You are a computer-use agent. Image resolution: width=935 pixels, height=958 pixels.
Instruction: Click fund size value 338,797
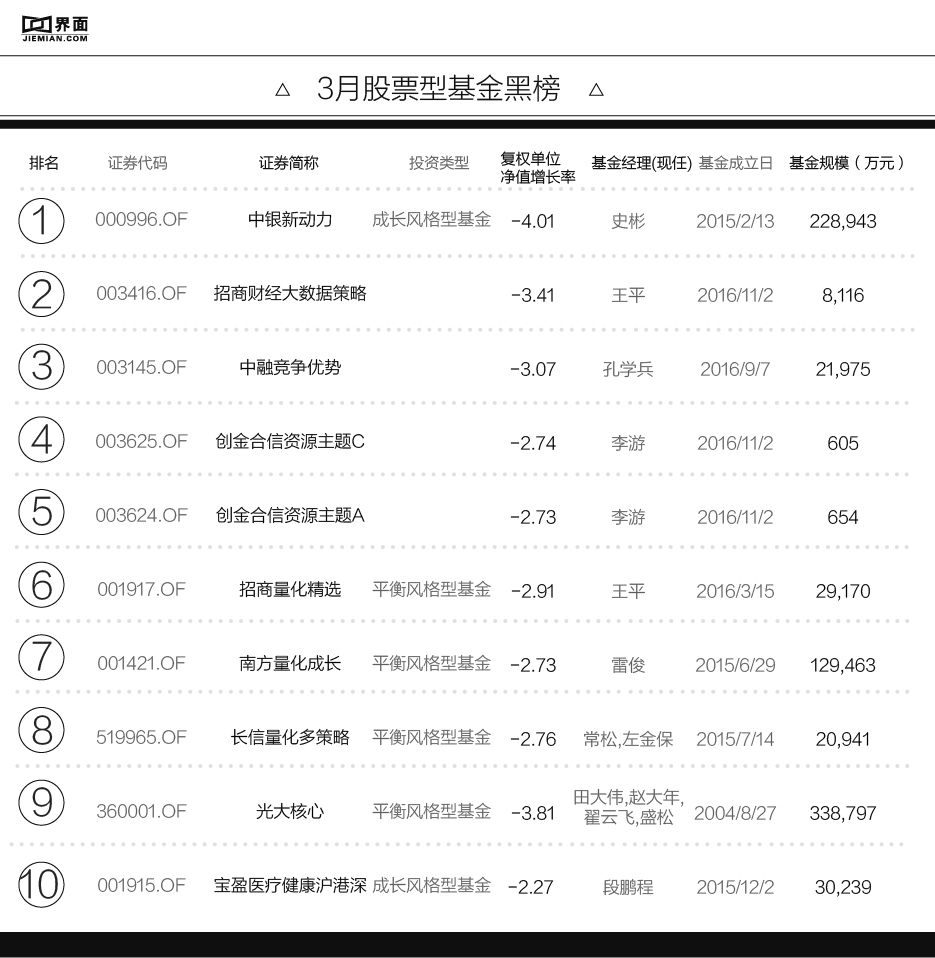pyautogui.click(x=843, y=813)
